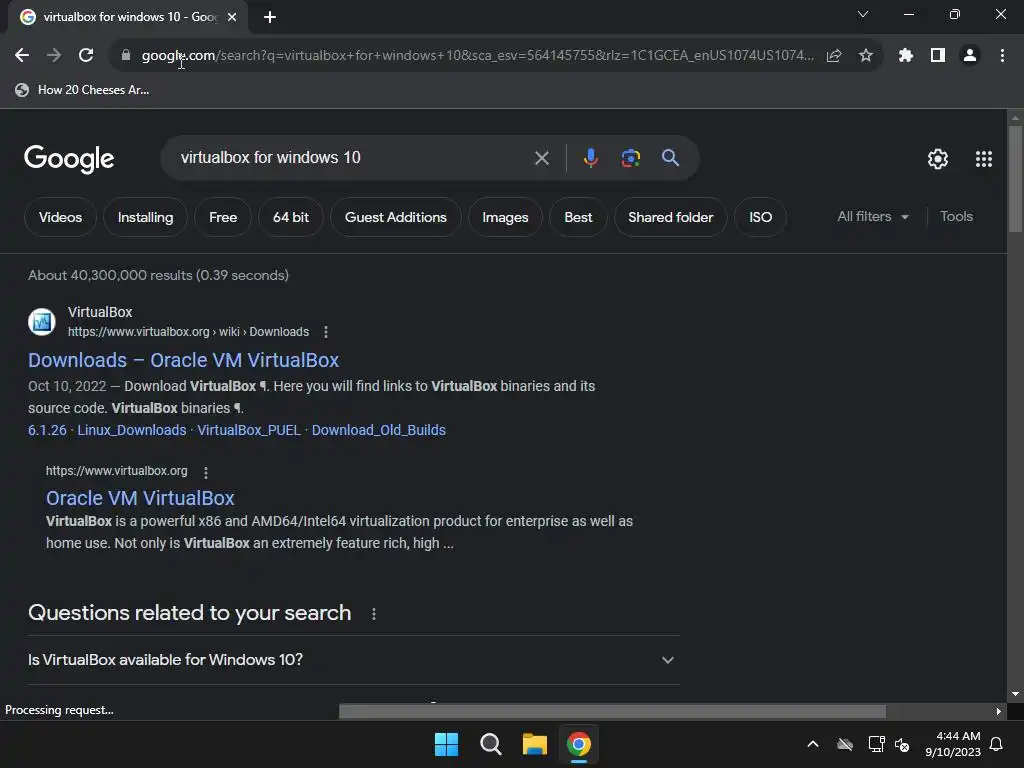Search by image with the Lens icon
The image size is (1024, 768).
coord(631,158)
